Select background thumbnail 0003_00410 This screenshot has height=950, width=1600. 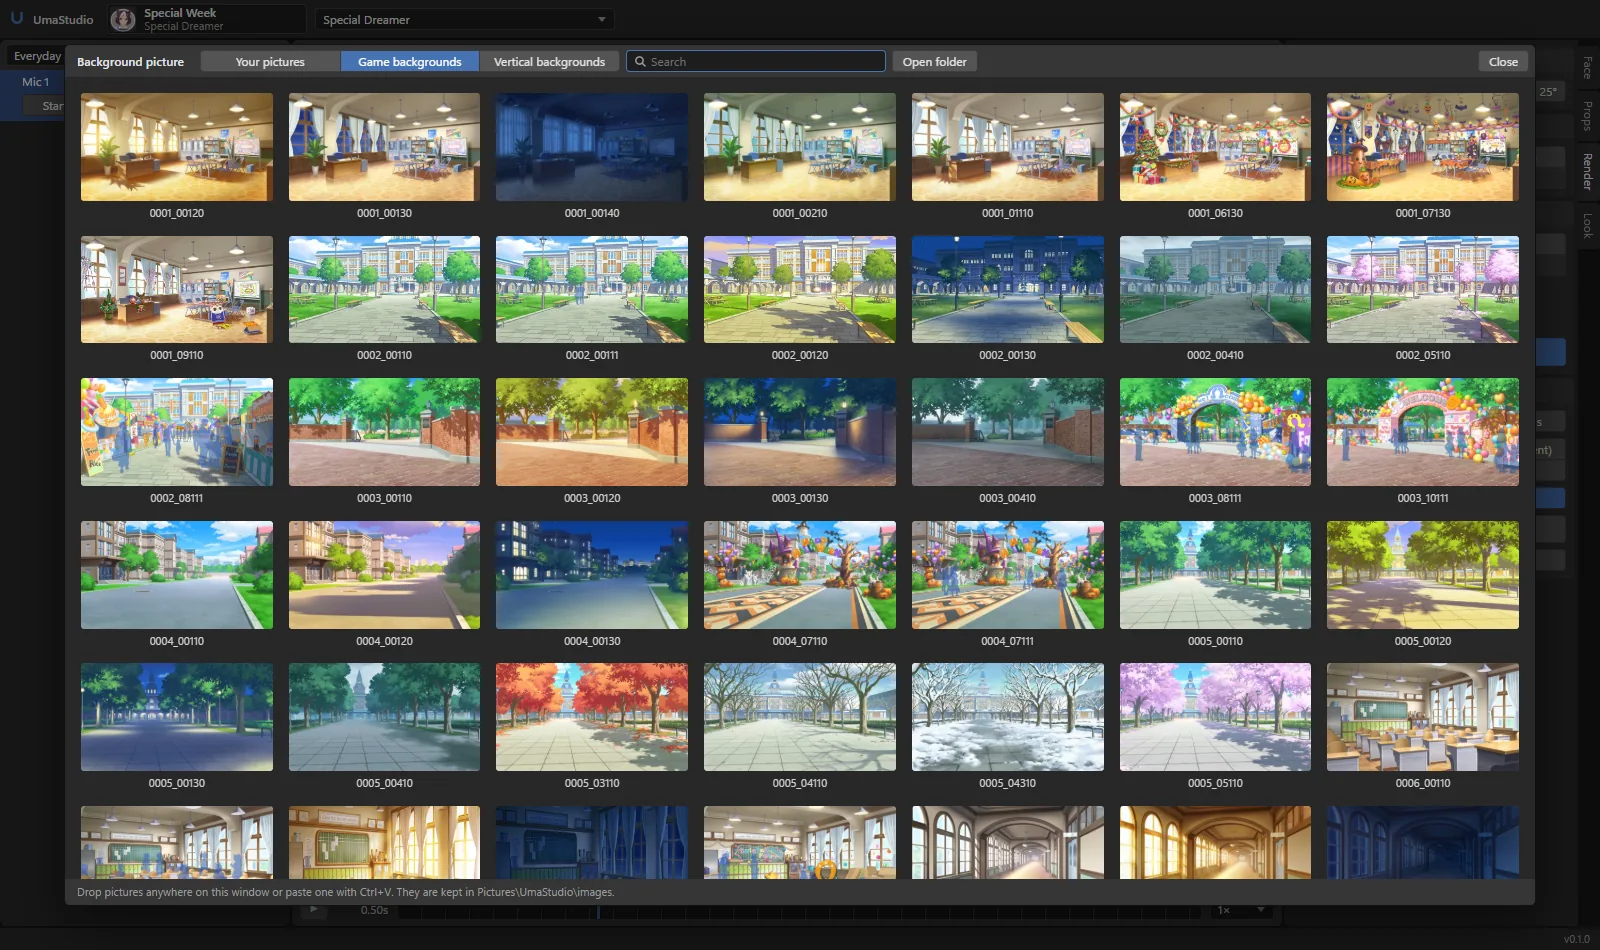coord(1007,432)
